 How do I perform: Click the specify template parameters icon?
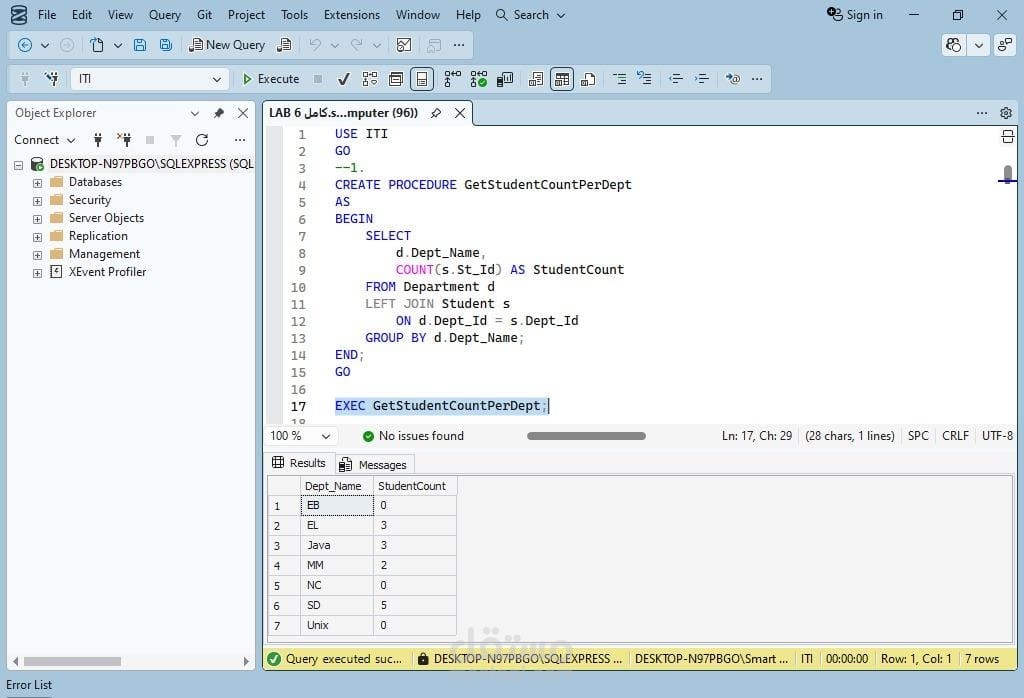[733, 79]
